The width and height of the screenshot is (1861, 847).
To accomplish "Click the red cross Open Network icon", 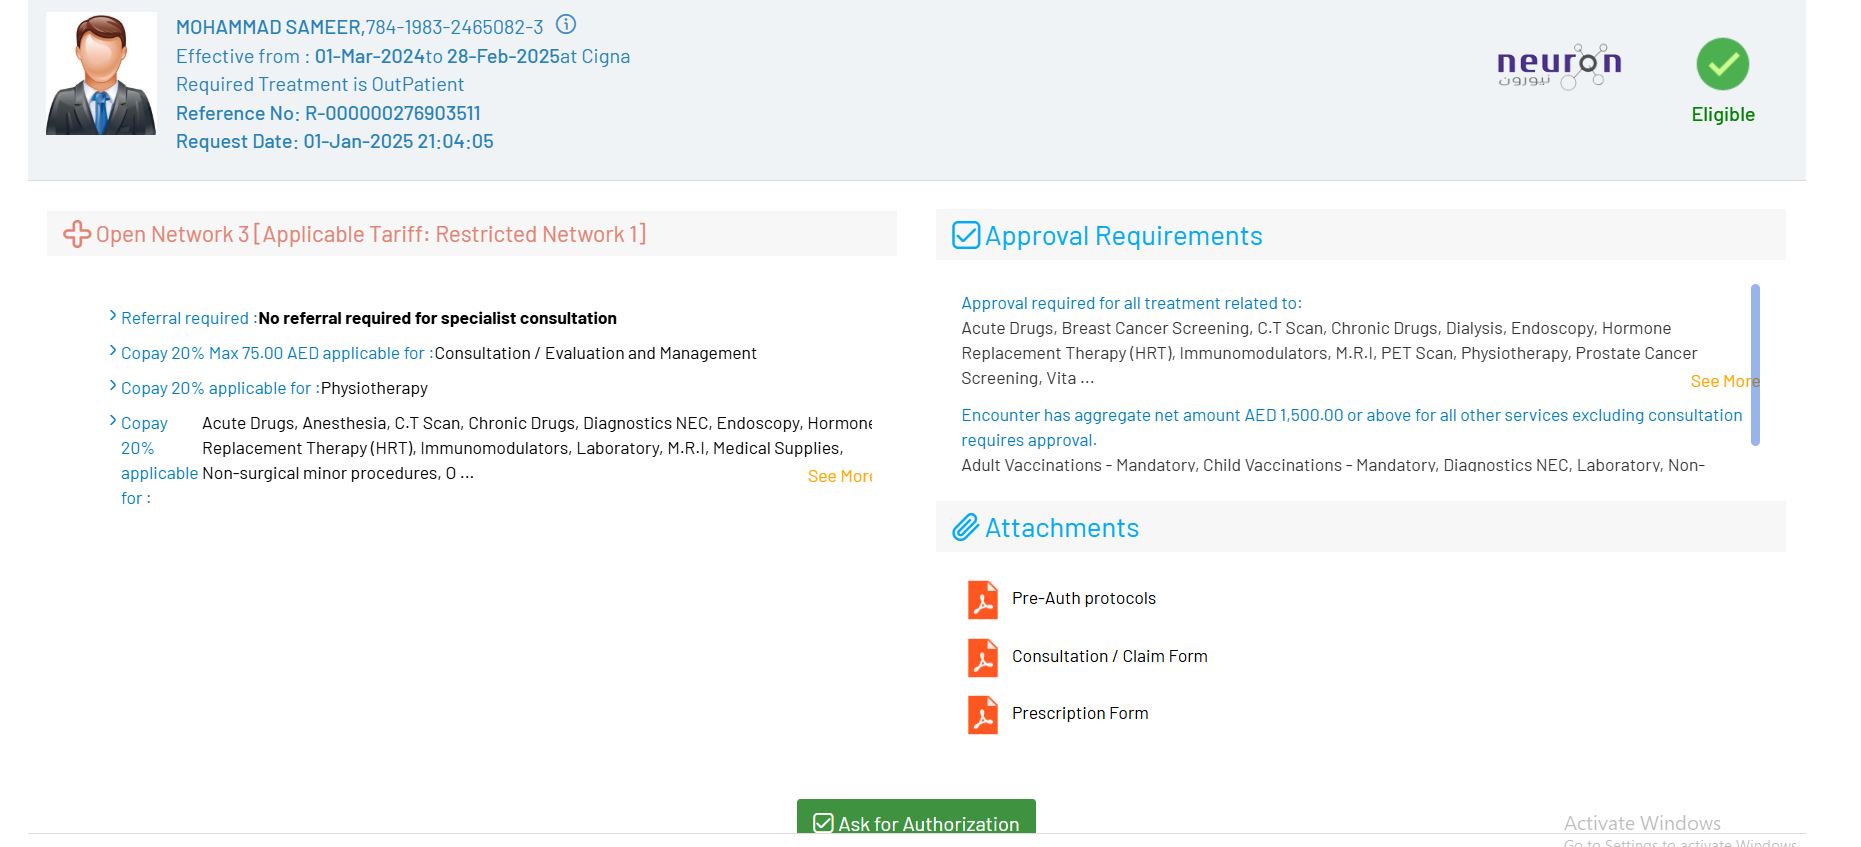I will (77, 235).
